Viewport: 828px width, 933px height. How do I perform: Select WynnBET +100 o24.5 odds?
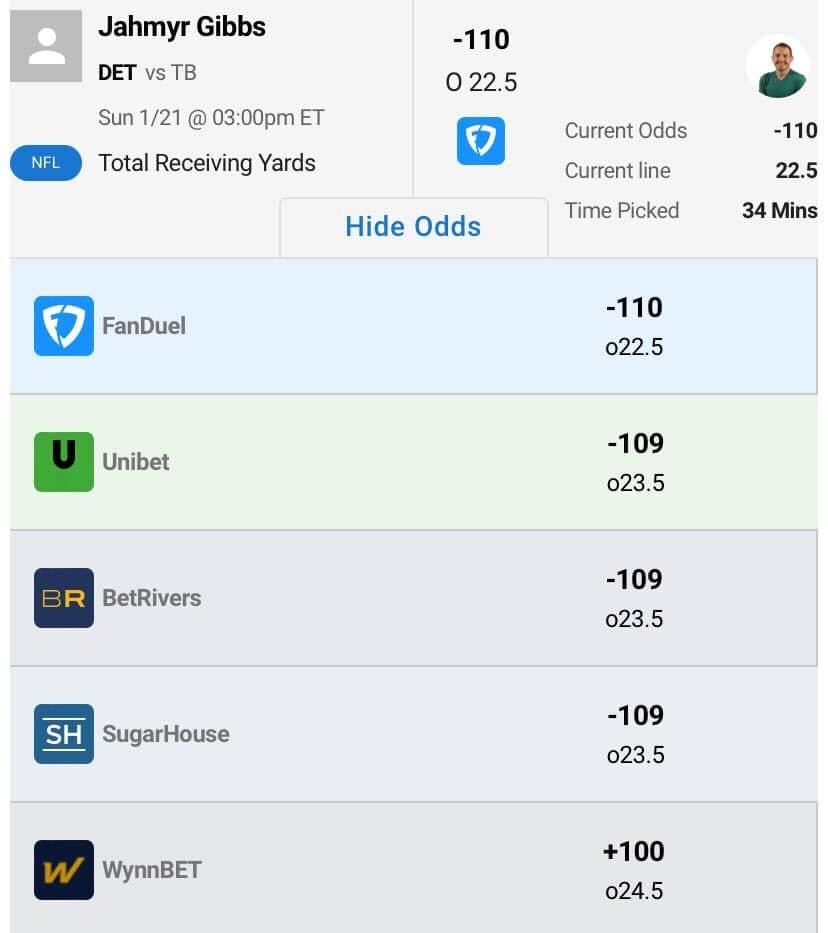coord(634,870)
